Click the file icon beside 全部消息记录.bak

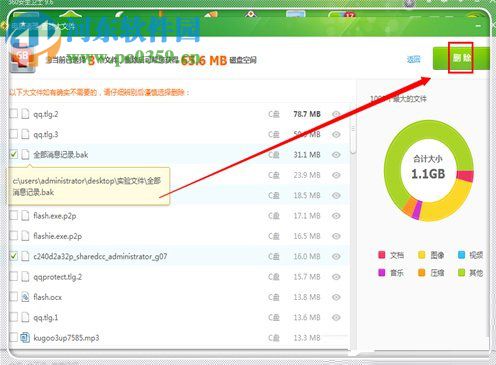pyautogui.click(x=25, y=155)
